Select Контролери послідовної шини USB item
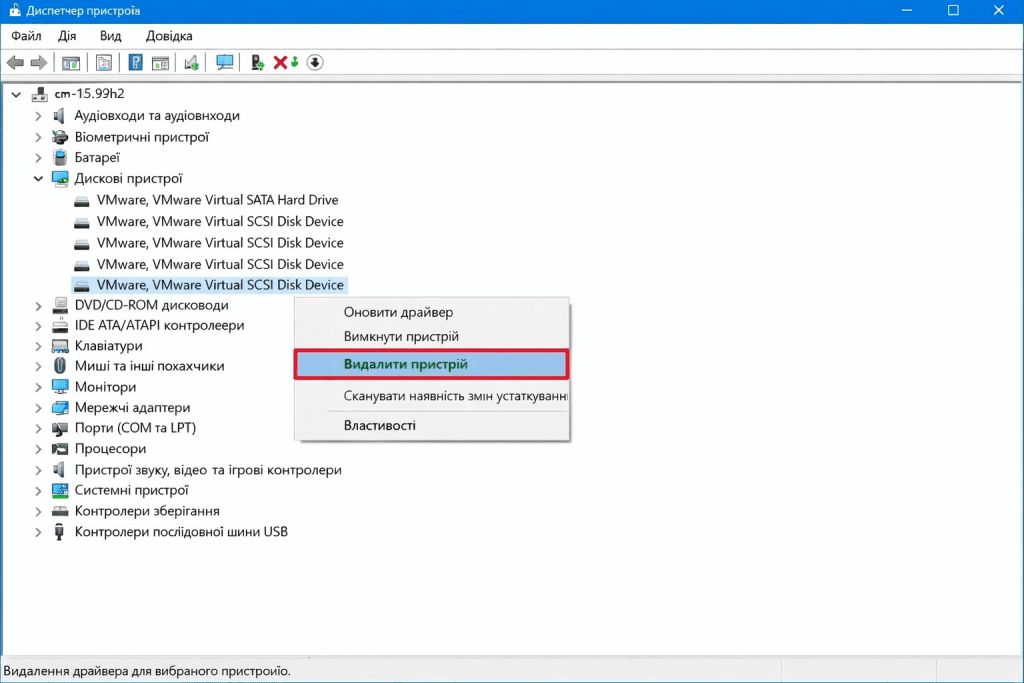Screen dimensions: 1024x683 [x=181, y=532]
